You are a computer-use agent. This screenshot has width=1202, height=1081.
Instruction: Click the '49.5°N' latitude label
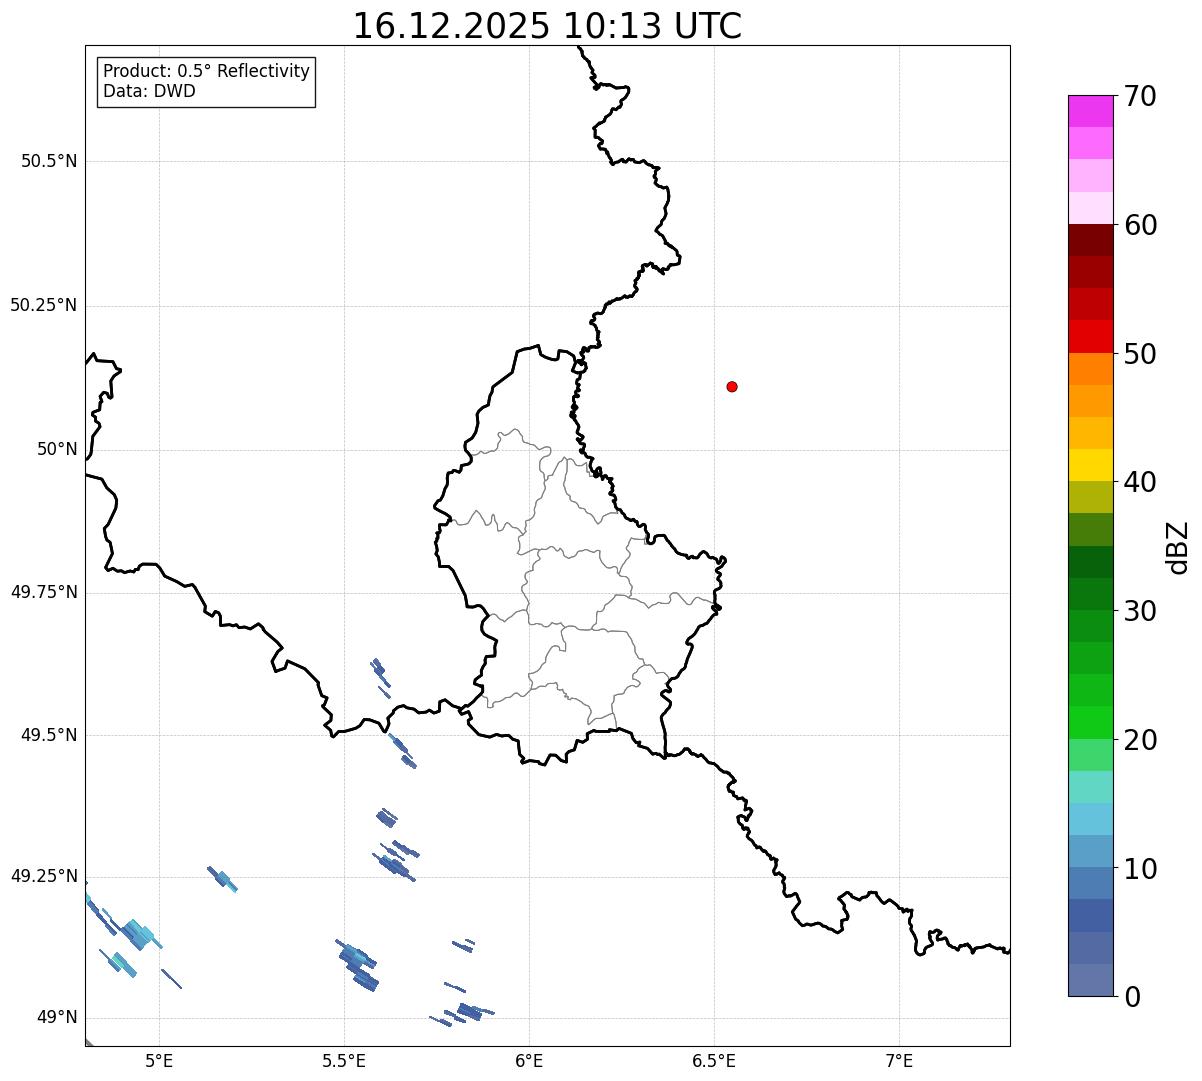click(49, 736)
